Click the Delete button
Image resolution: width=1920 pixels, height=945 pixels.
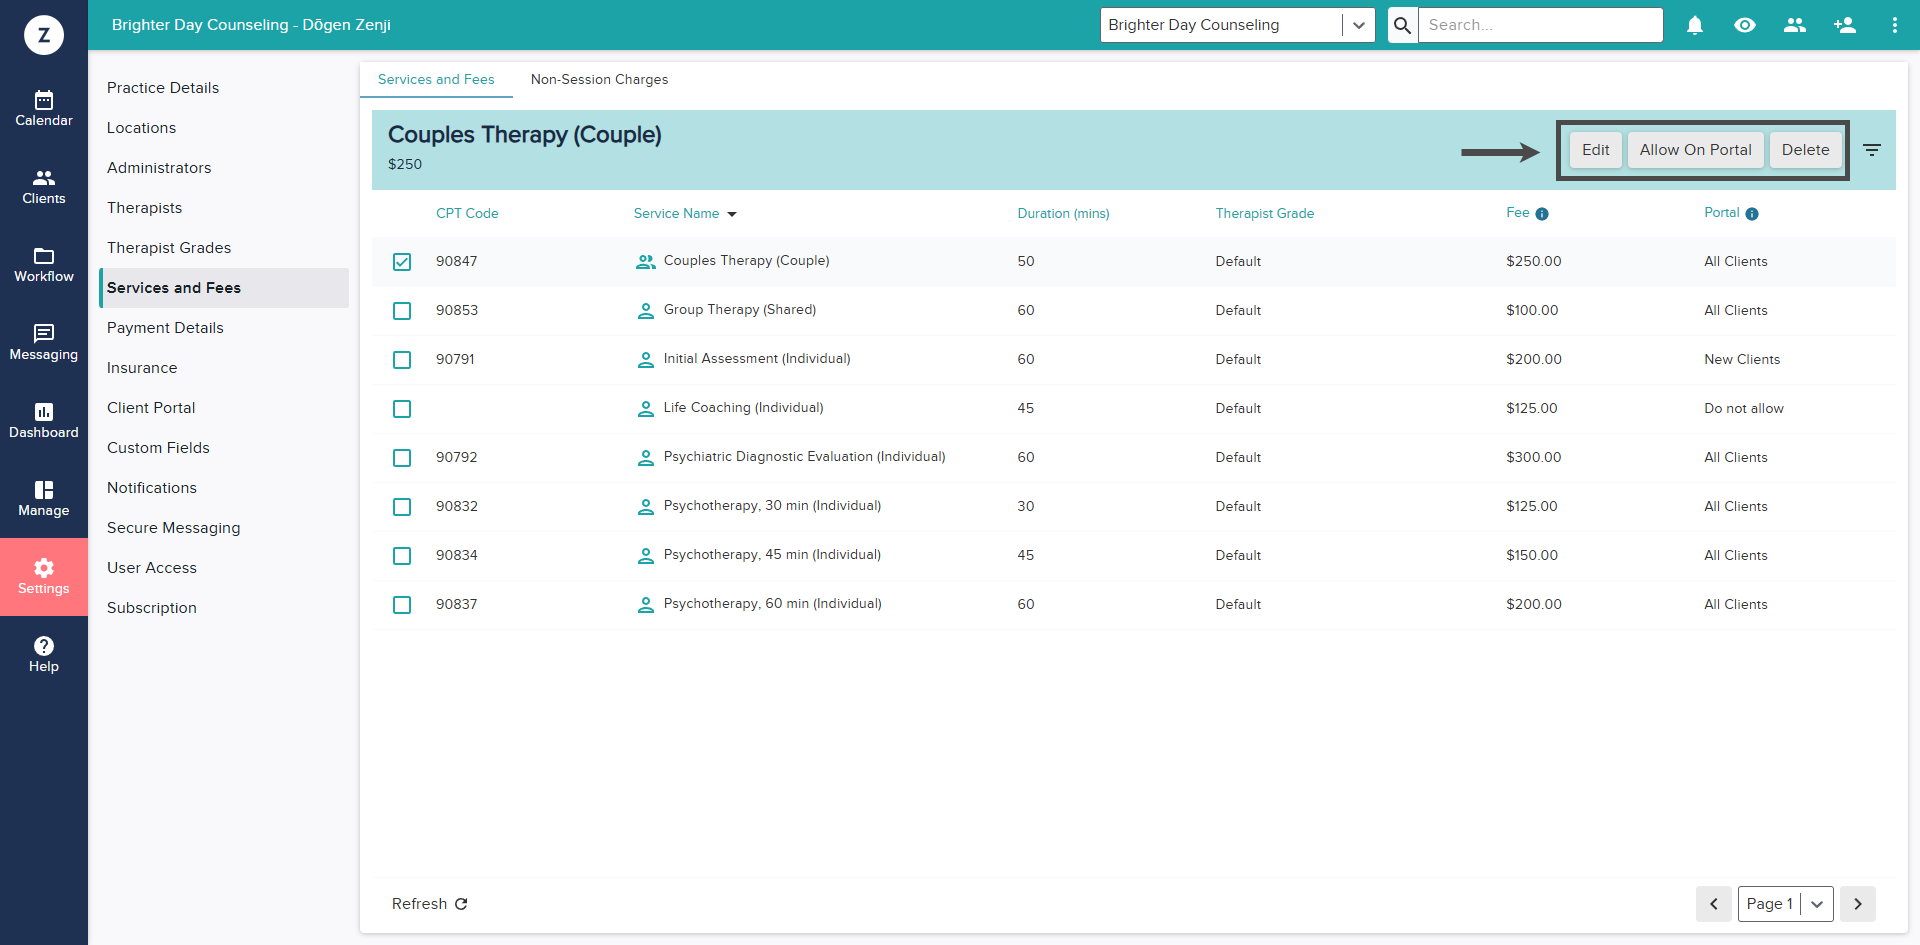pyautogui.click(x=1806, y=150)
